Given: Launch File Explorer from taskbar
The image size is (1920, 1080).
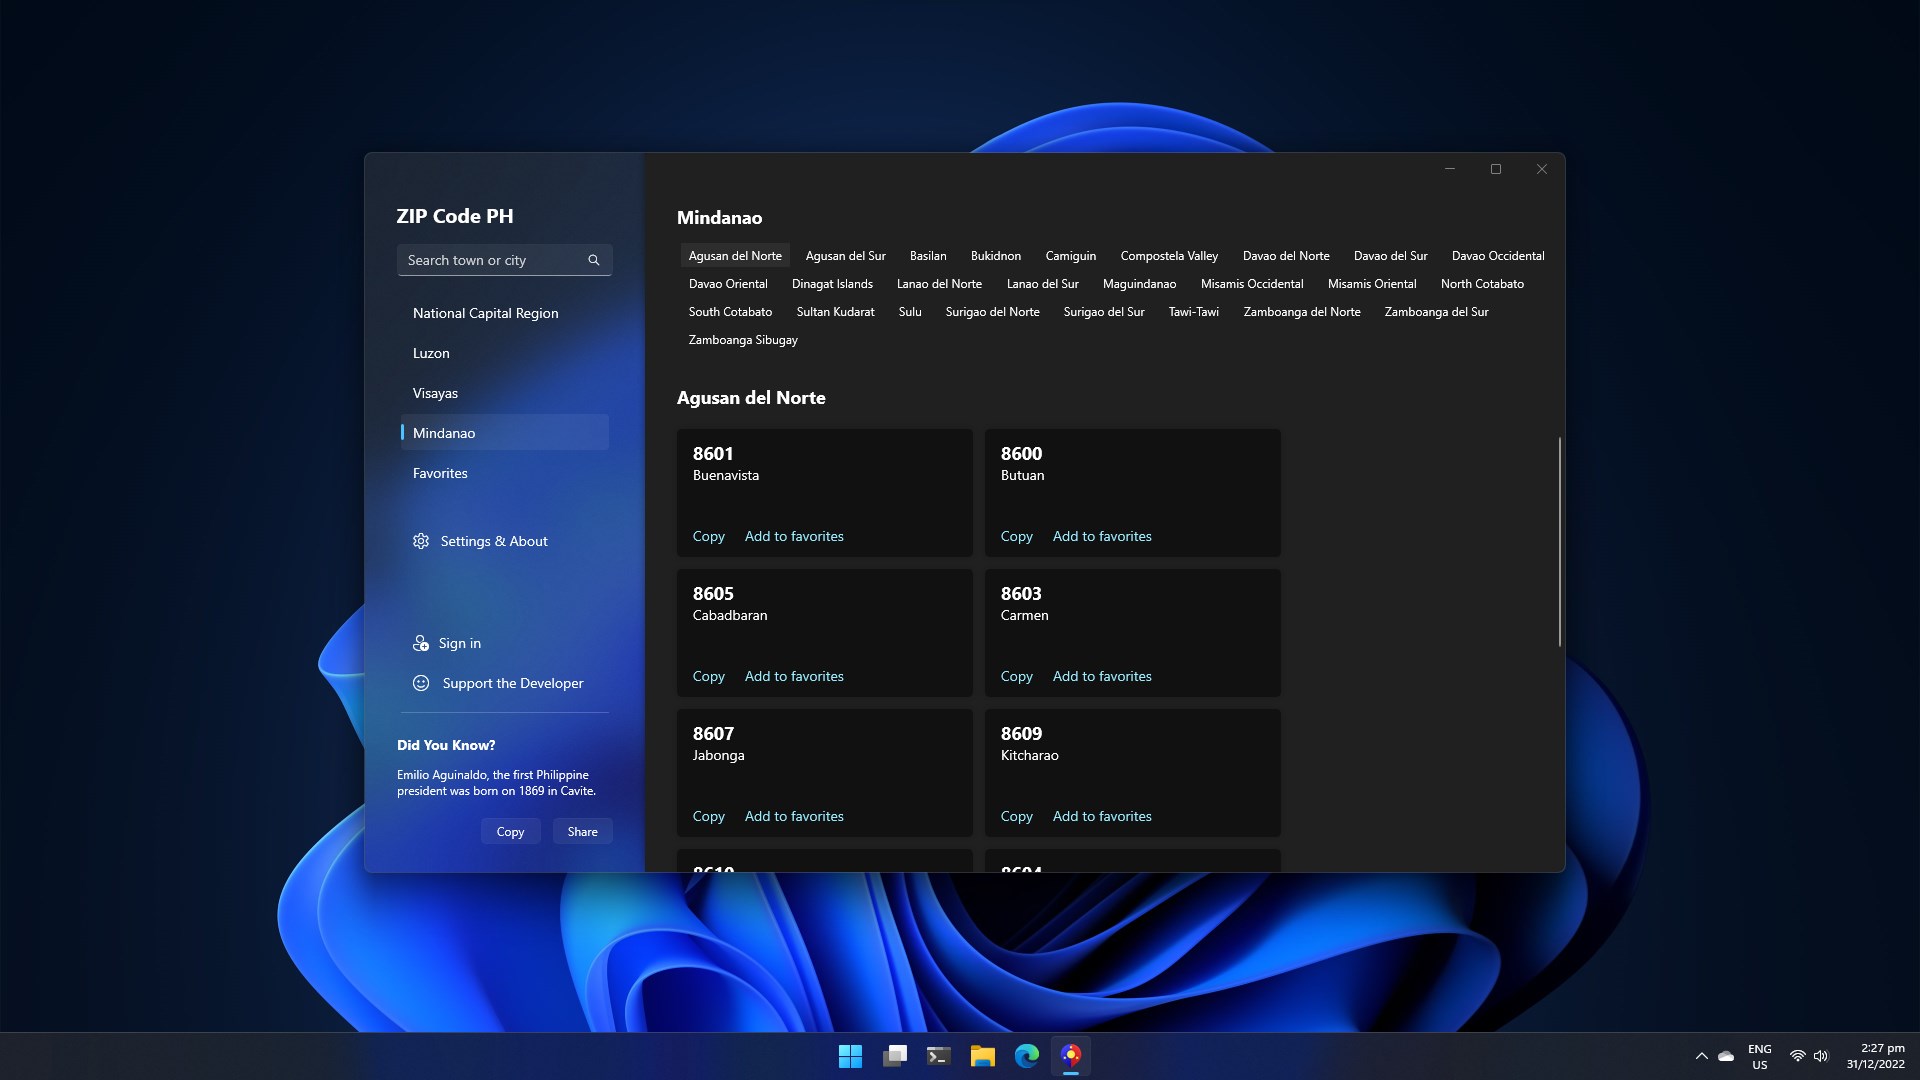Looking at the screenshot, I should [x=982, y=1056].
